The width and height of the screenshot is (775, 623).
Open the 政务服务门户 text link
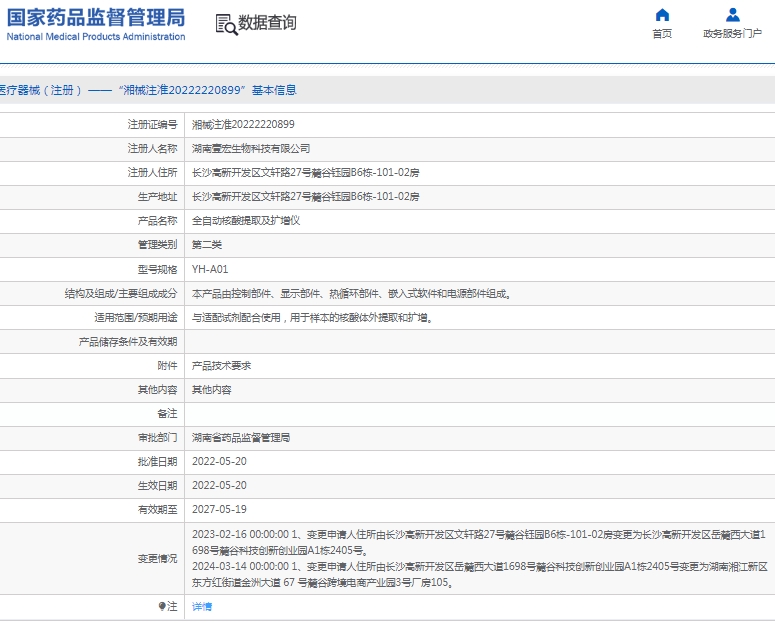[732, 34]
